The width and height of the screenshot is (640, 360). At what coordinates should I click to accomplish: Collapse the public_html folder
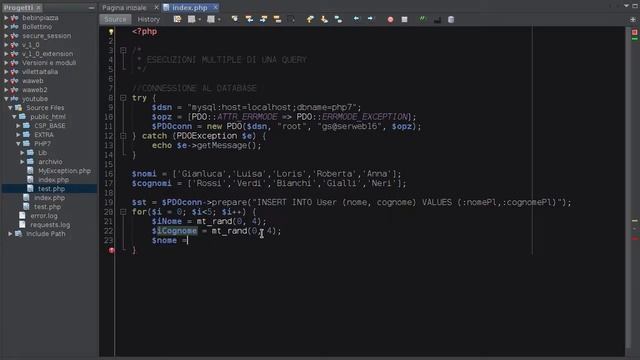pos(14,117)
